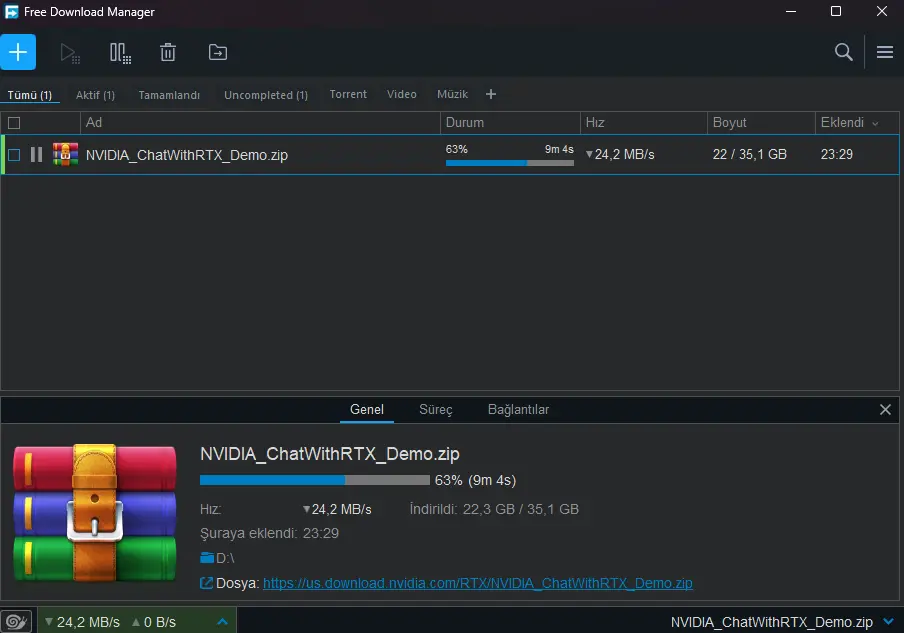Open the Süreç details tab
This screenshot has width=904, height=633.
click(x=436, y=410)
